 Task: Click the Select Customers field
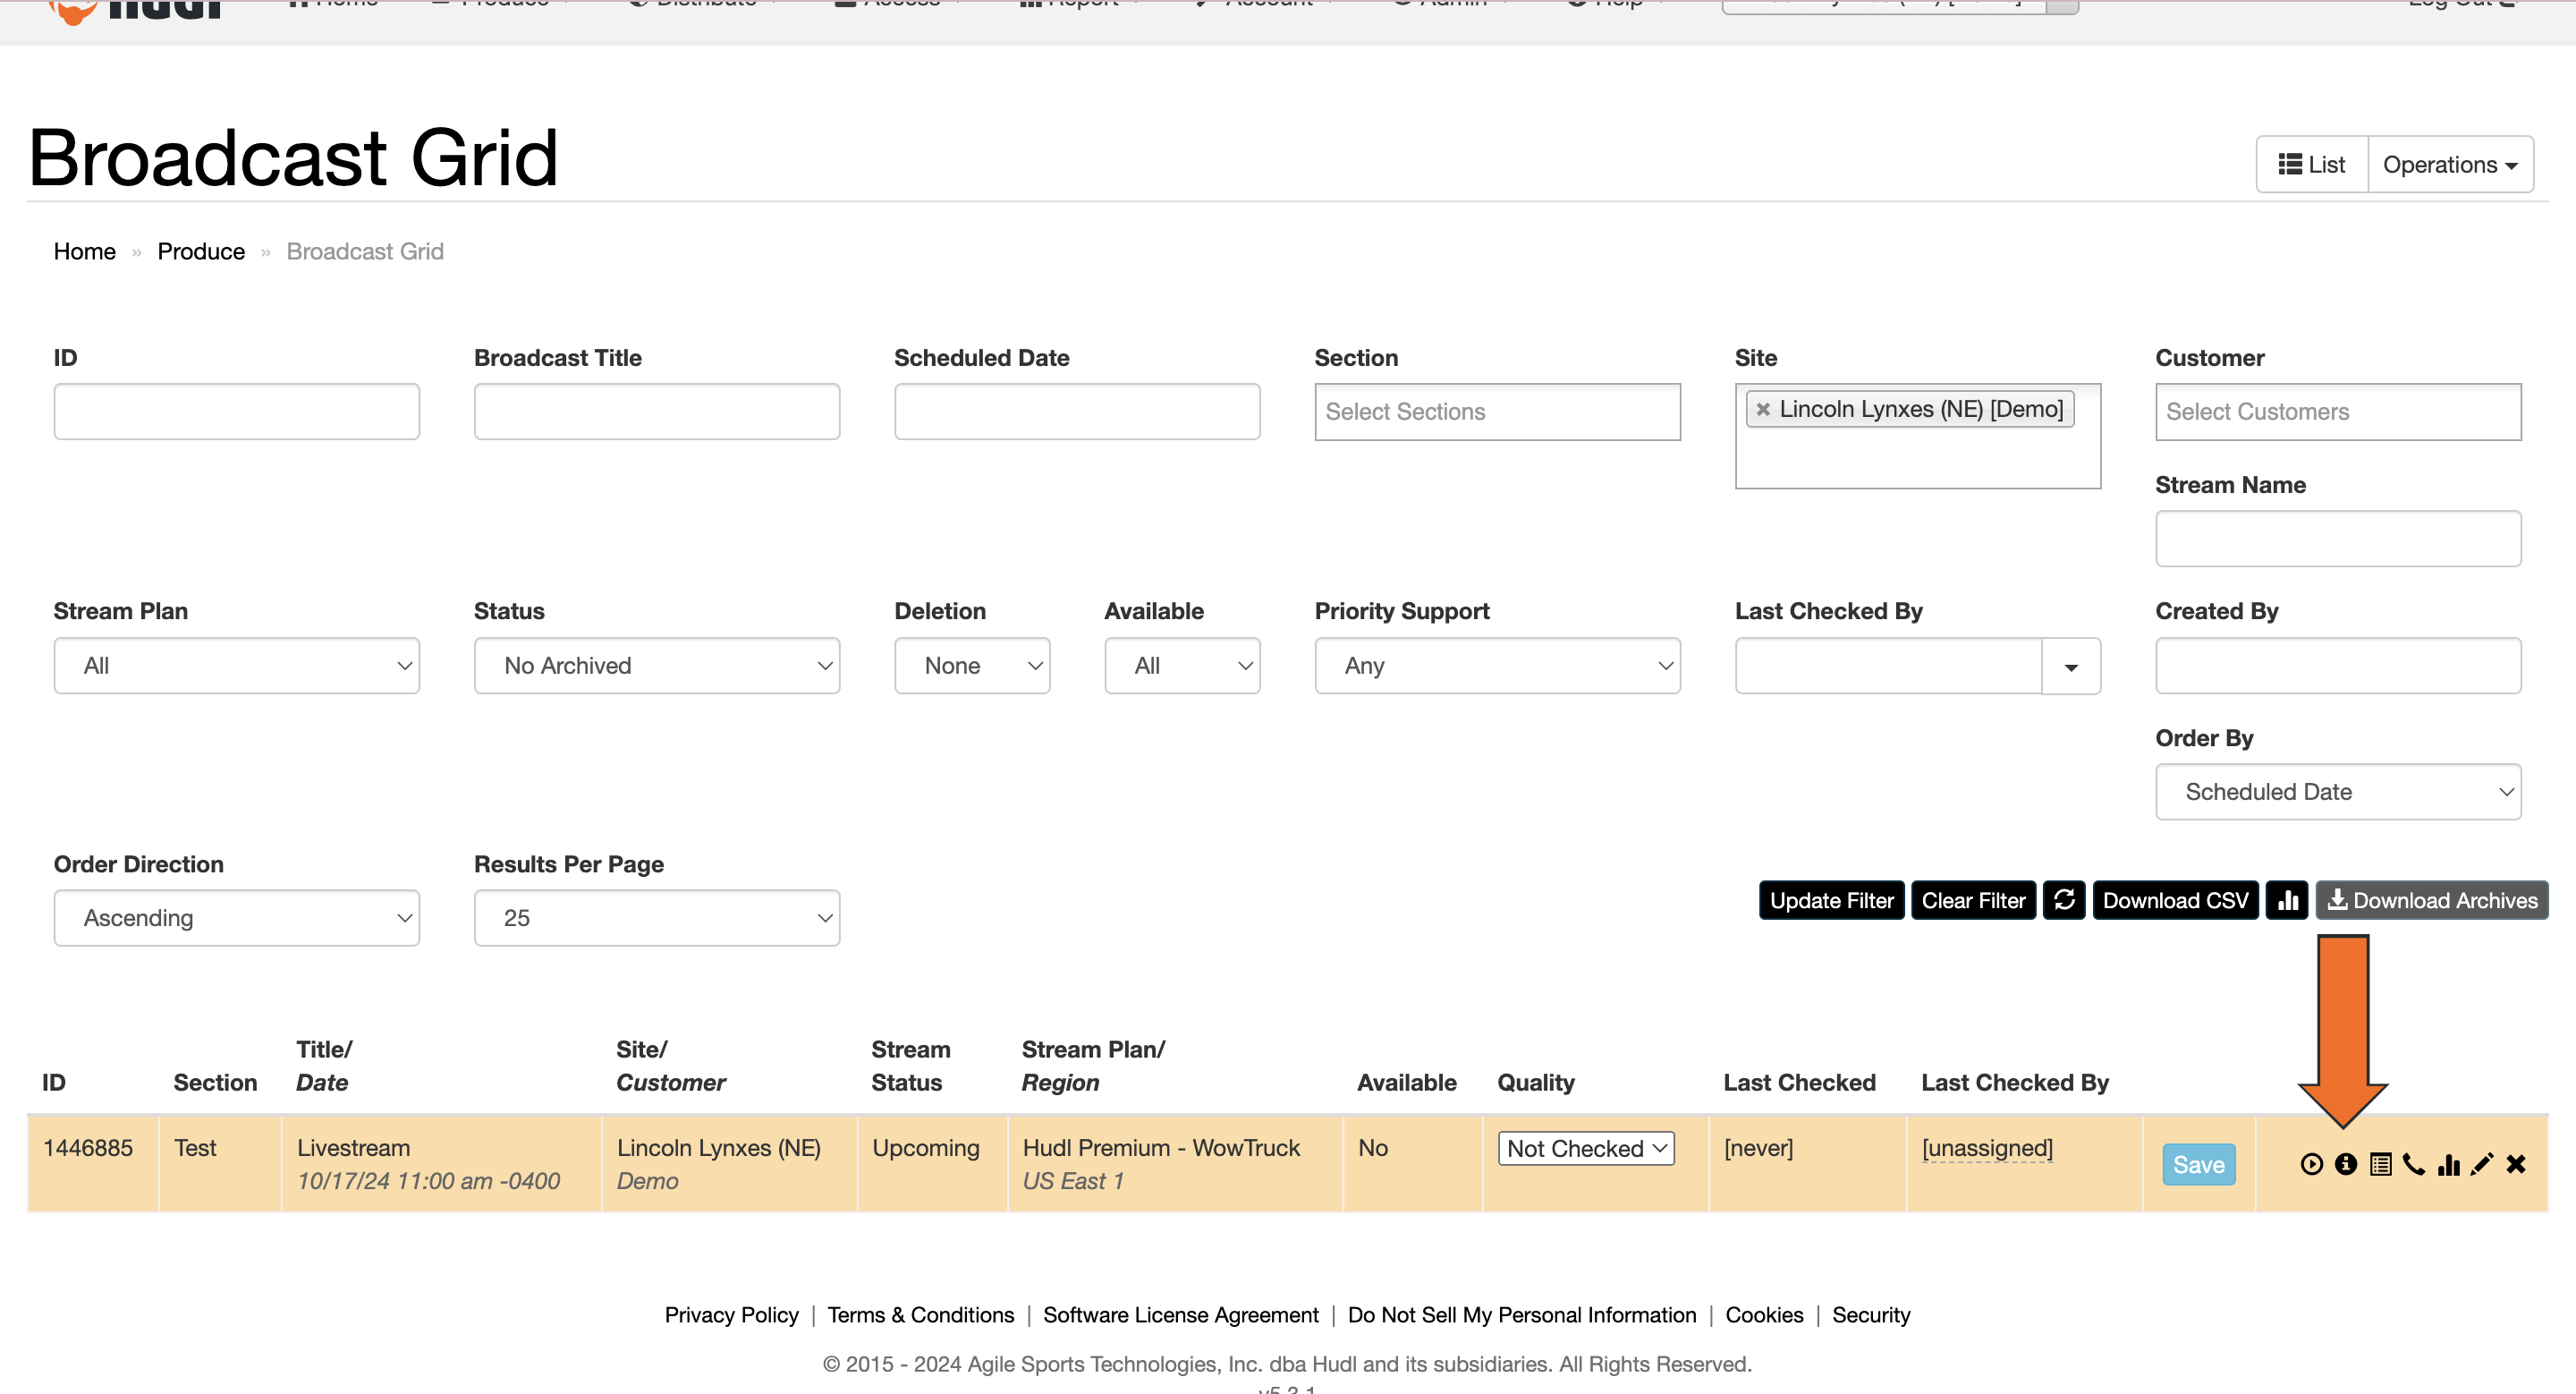pyautogui.click(x=2338, y=411)
